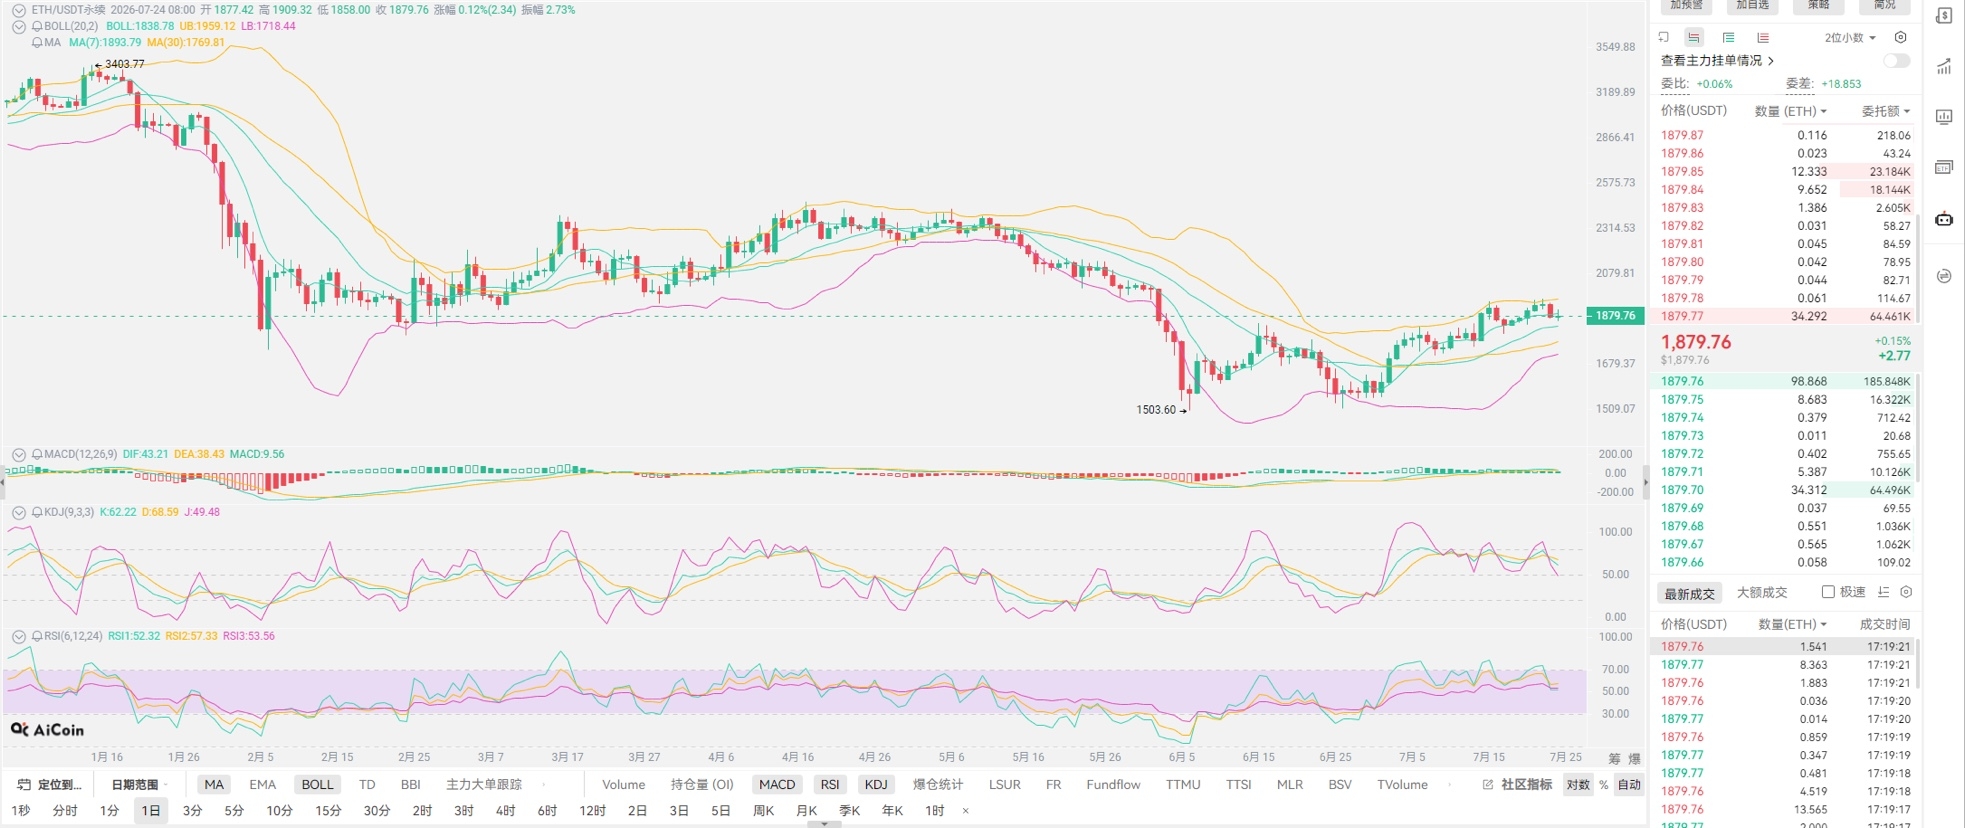The height and width of the screenshot is (828, 1965).
Task: Toggle the 查看主力挂单情况 switch
Action: 1897,61
